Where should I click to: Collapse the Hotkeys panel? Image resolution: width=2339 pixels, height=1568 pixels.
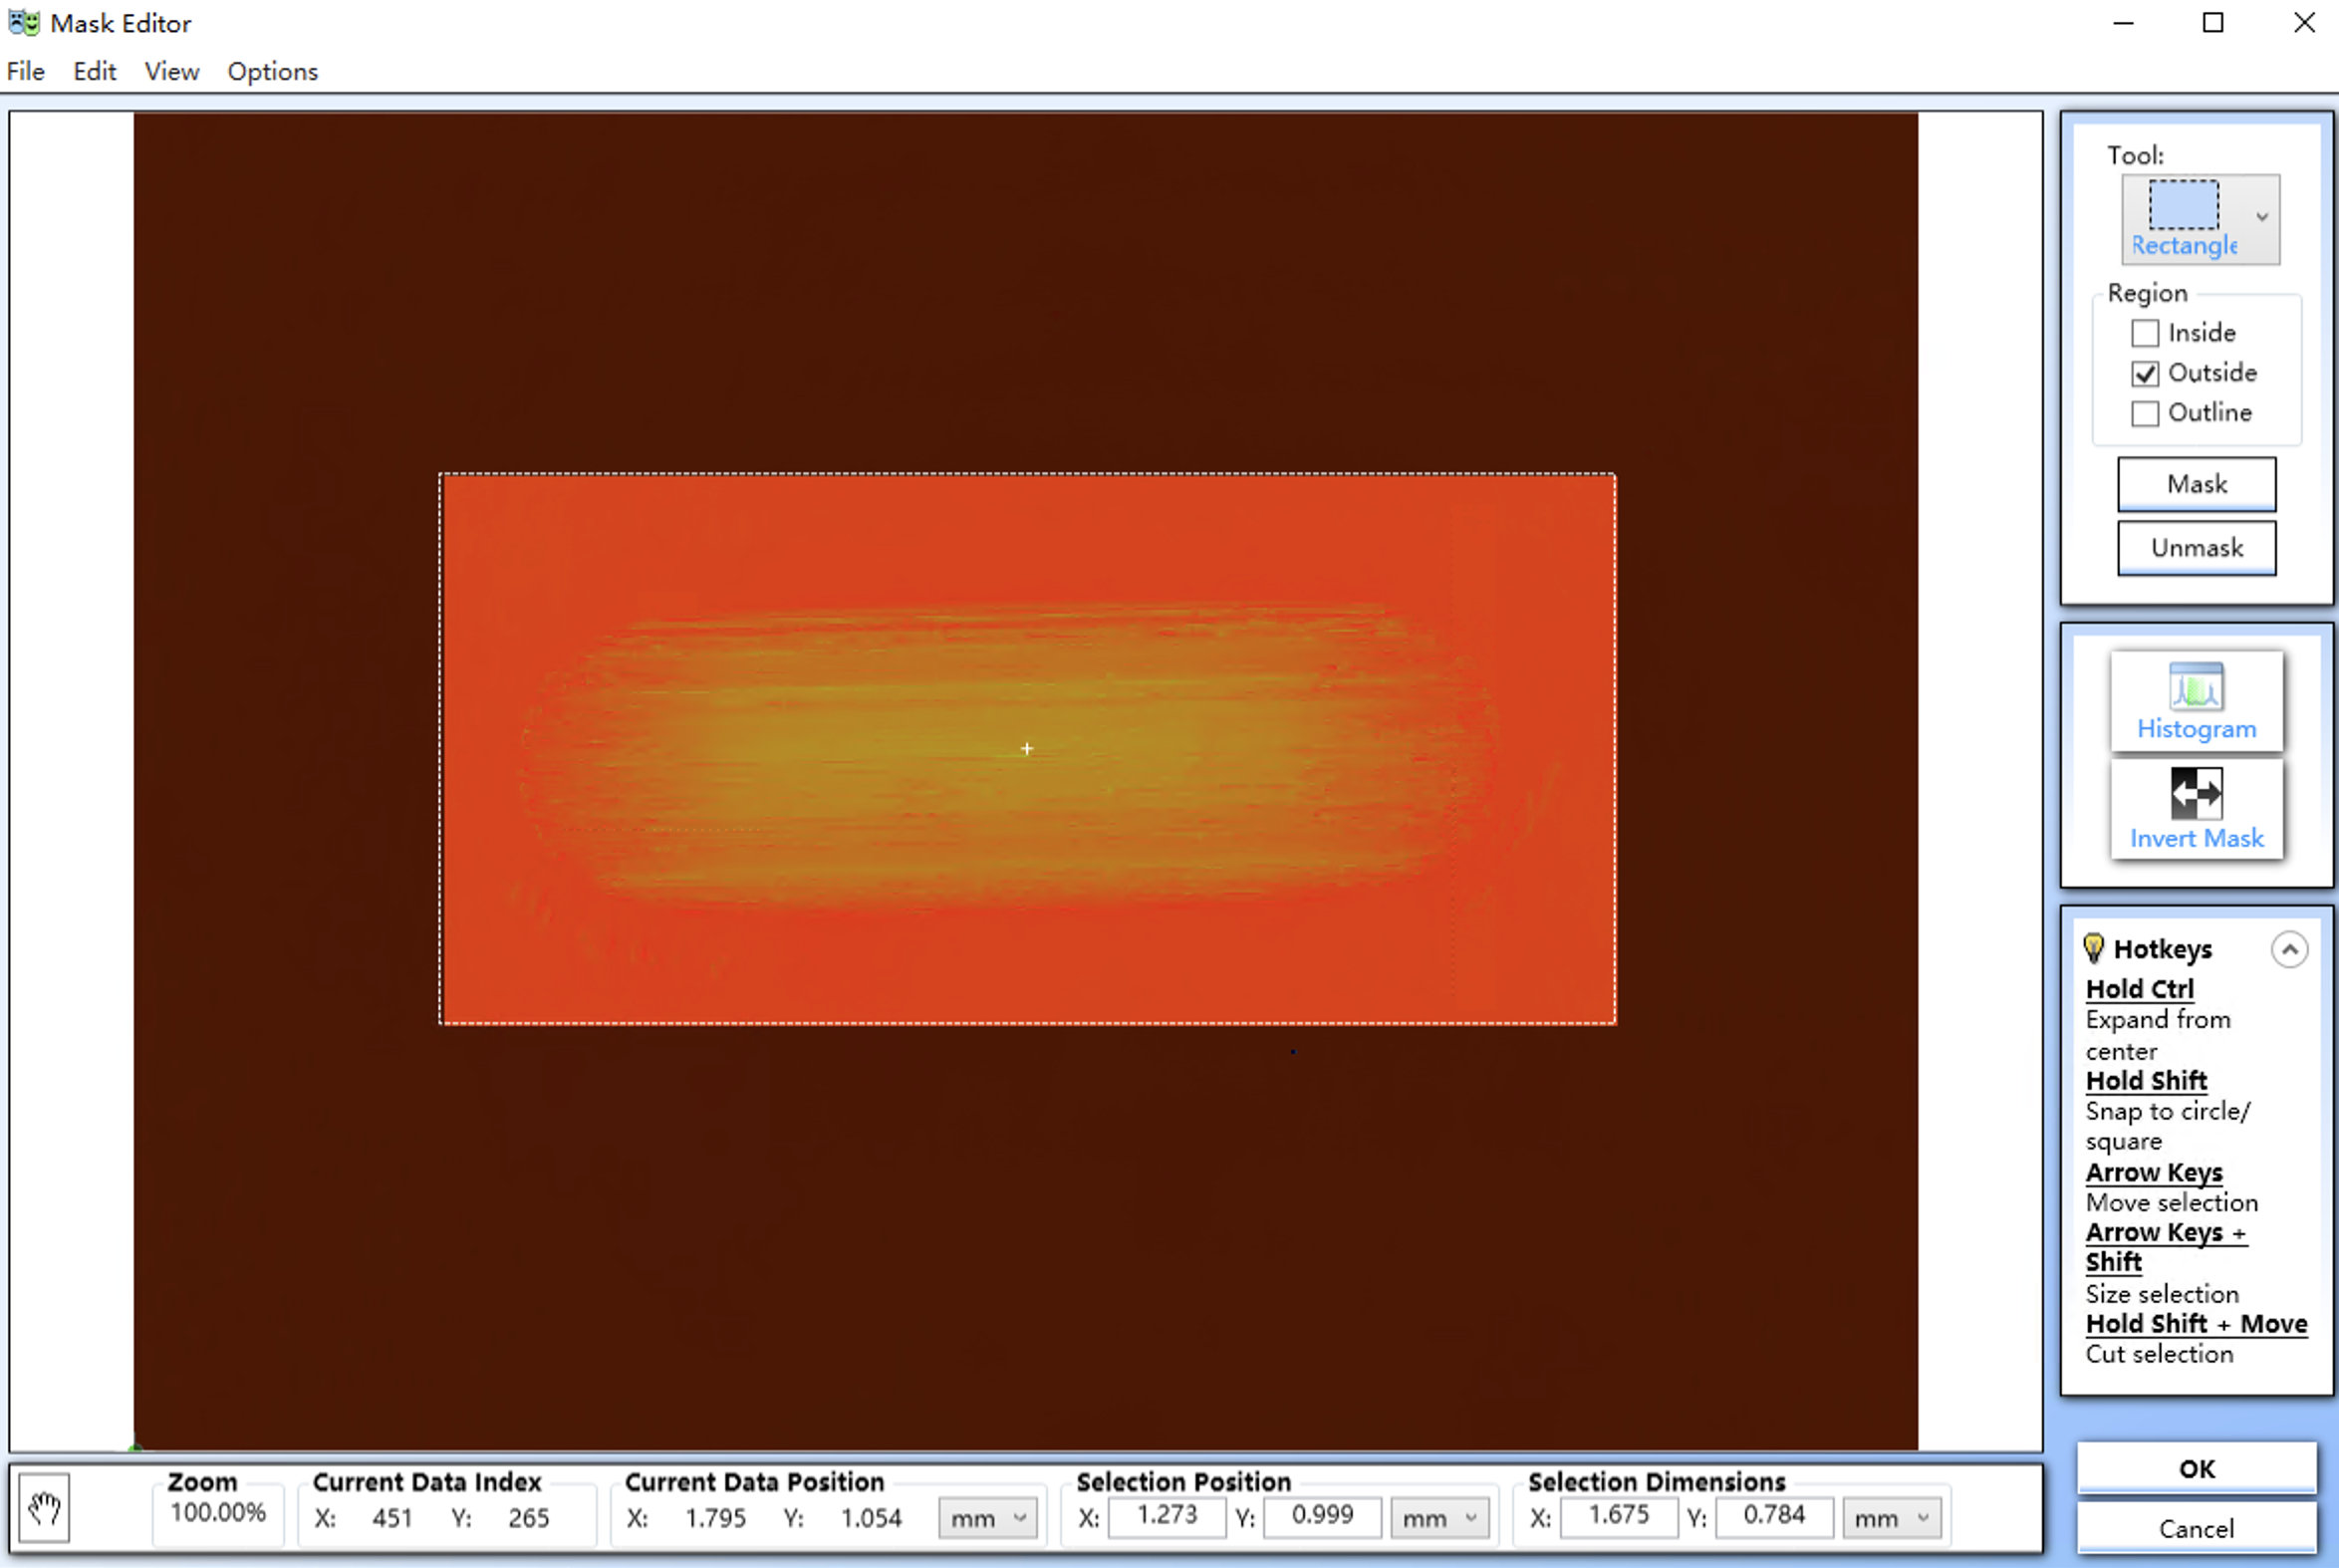(2289, 949)
